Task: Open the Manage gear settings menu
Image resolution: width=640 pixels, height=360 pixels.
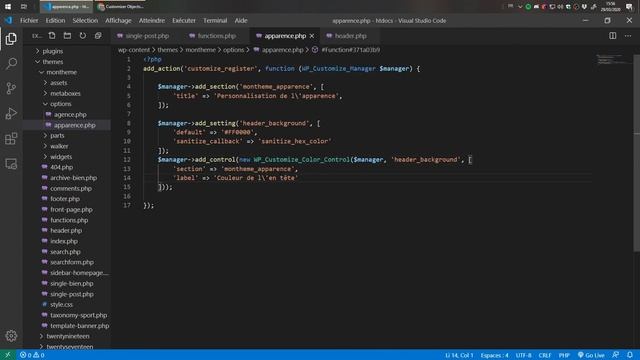Action: (x=11, y=336)
